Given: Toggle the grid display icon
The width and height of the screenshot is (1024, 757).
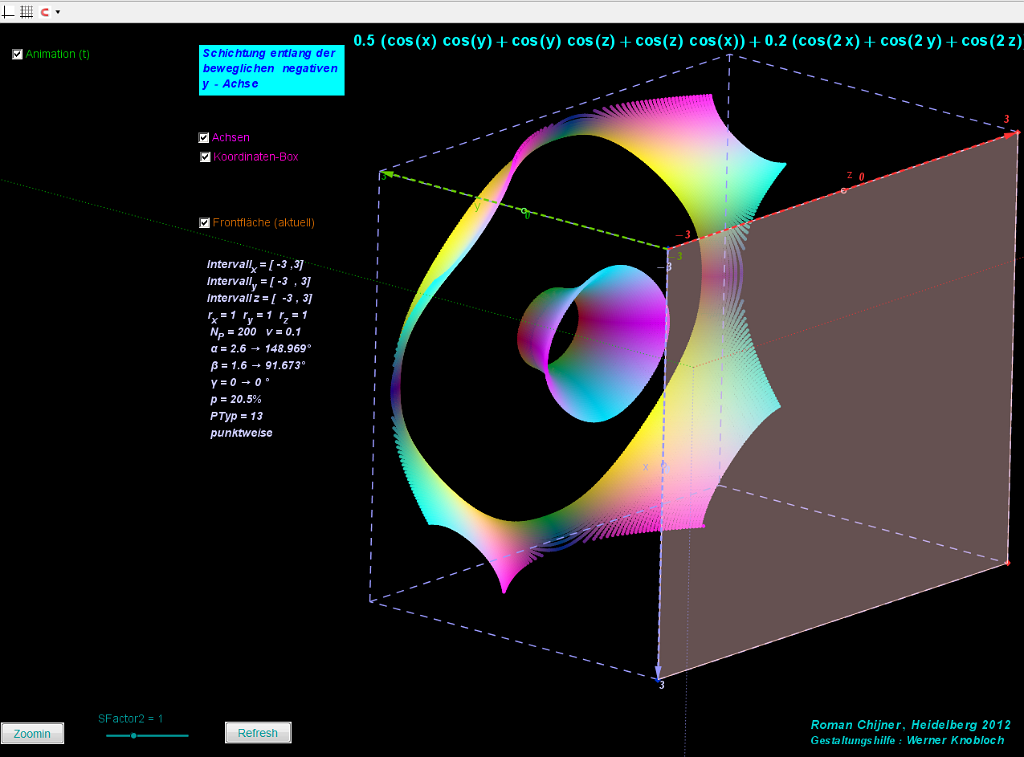Looking at the screenshot, I should click(x=27, y=11).
